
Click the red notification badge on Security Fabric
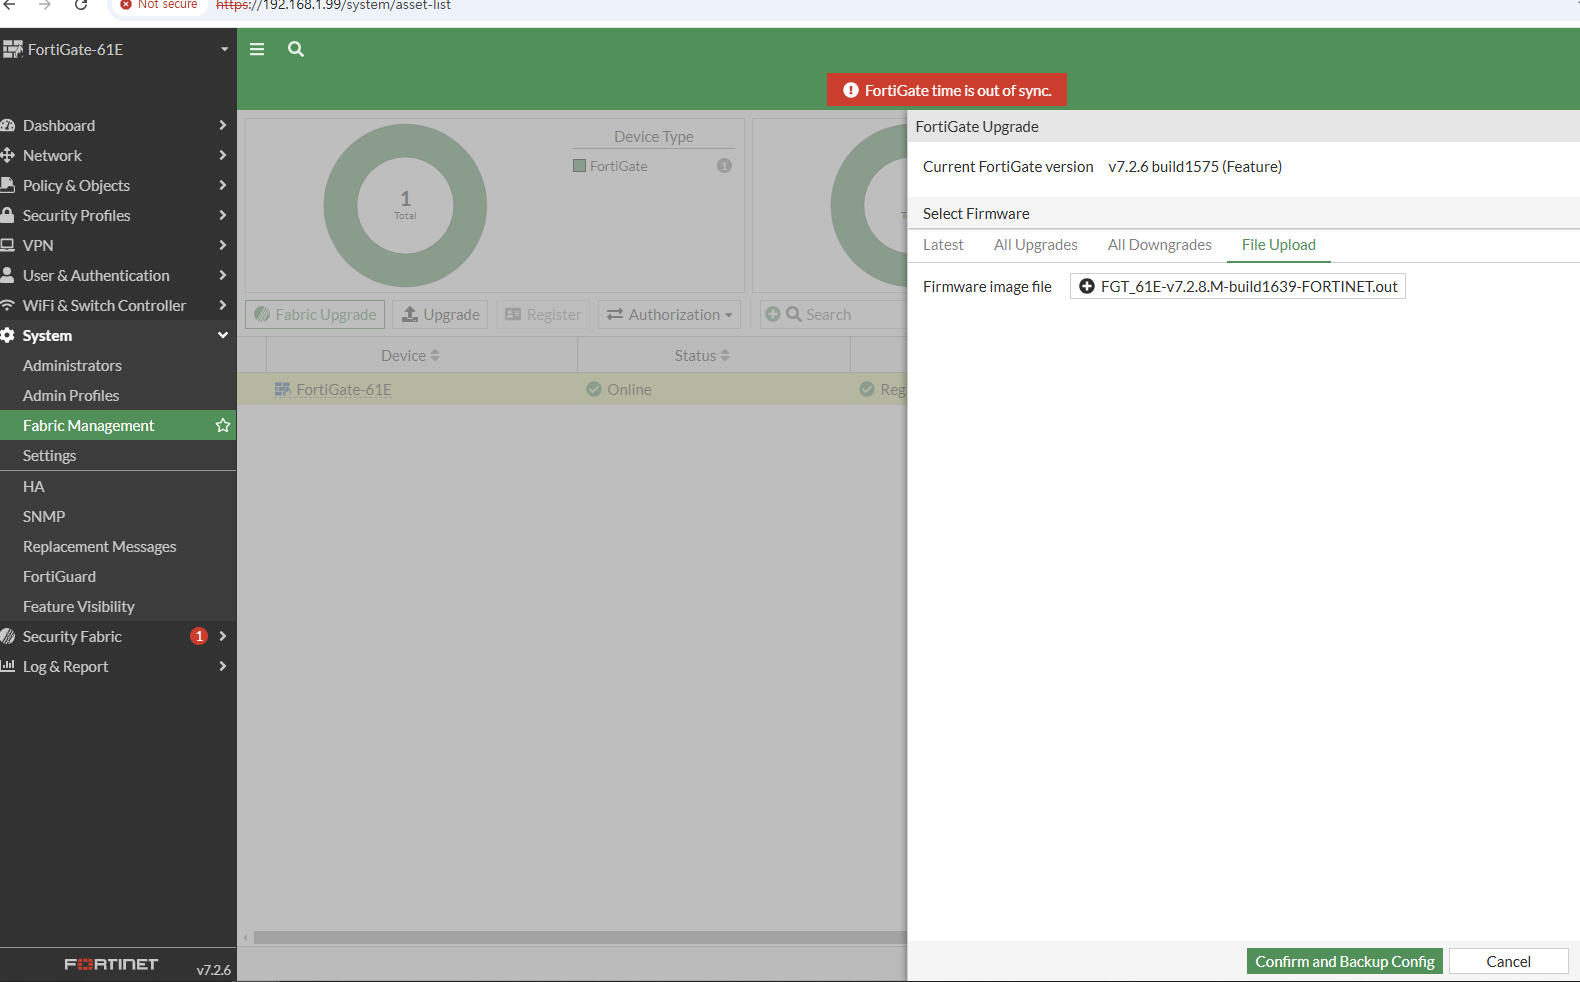pos(199,636)
